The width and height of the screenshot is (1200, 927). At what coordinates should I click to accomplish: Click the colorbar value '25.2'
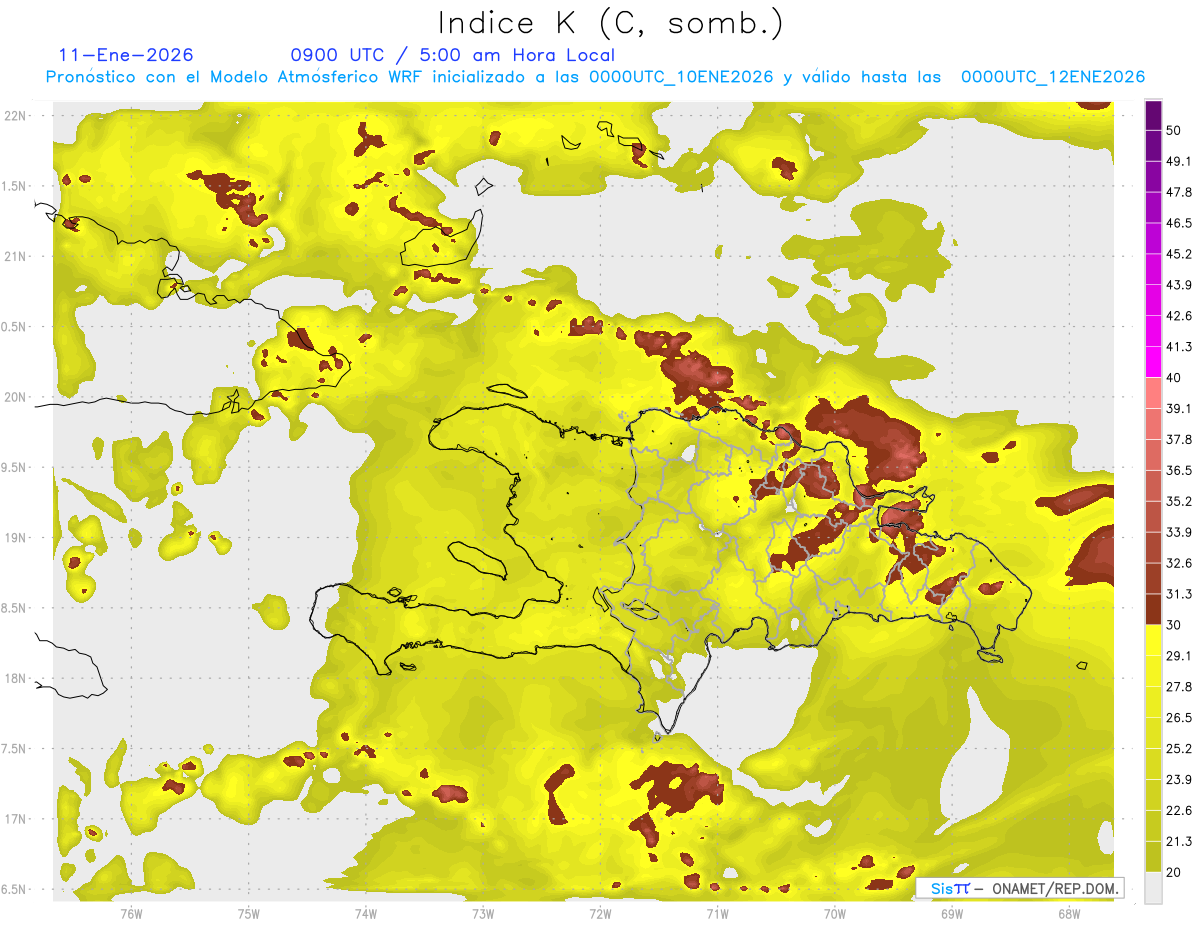click(1179, 749)
